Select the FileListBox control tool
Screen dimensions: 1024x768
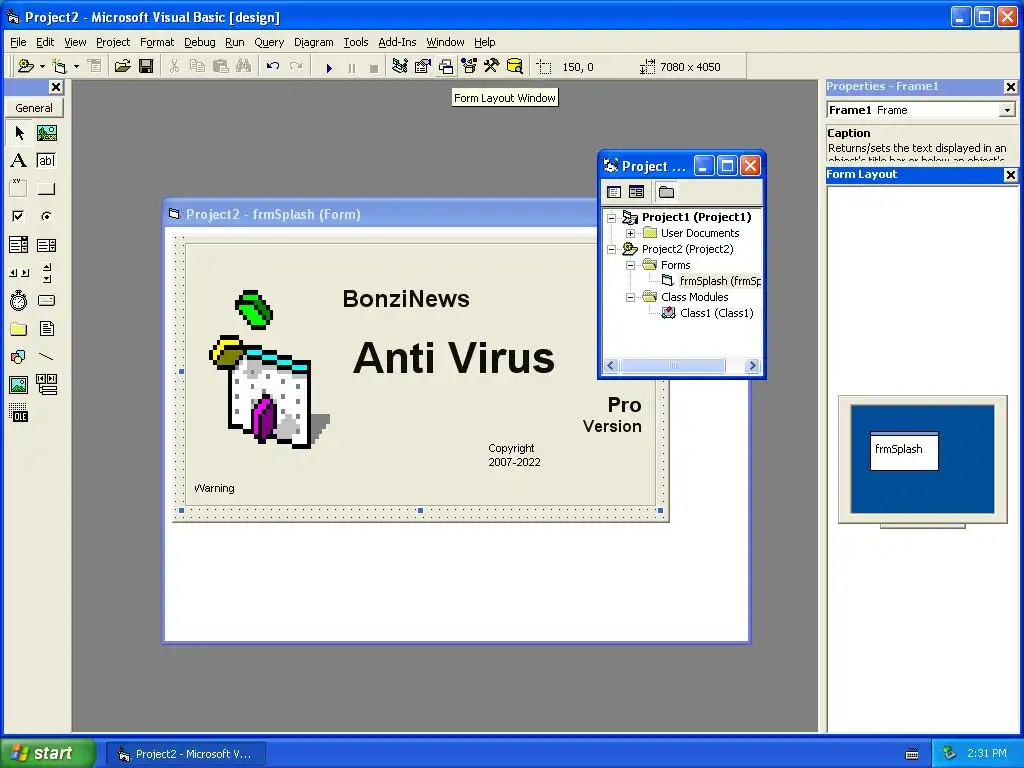click(46, 328)
